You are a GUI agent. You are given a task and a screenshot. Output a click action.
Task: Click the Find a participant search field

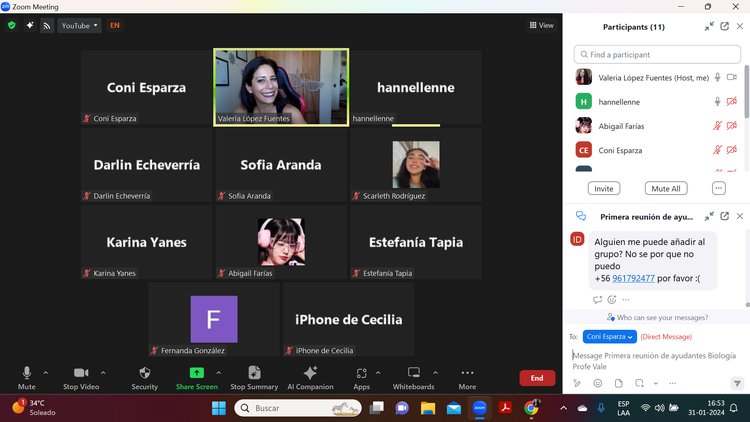coord(657,54)
